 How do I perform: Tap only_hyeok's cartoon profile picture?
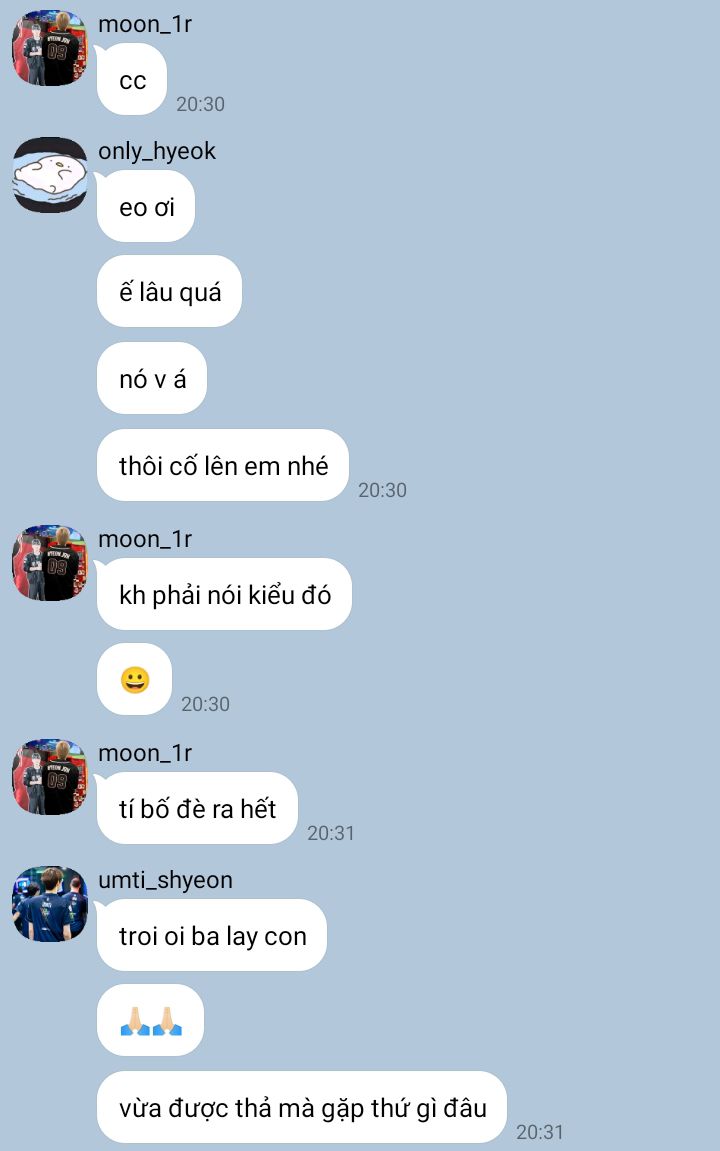(50, 175)
